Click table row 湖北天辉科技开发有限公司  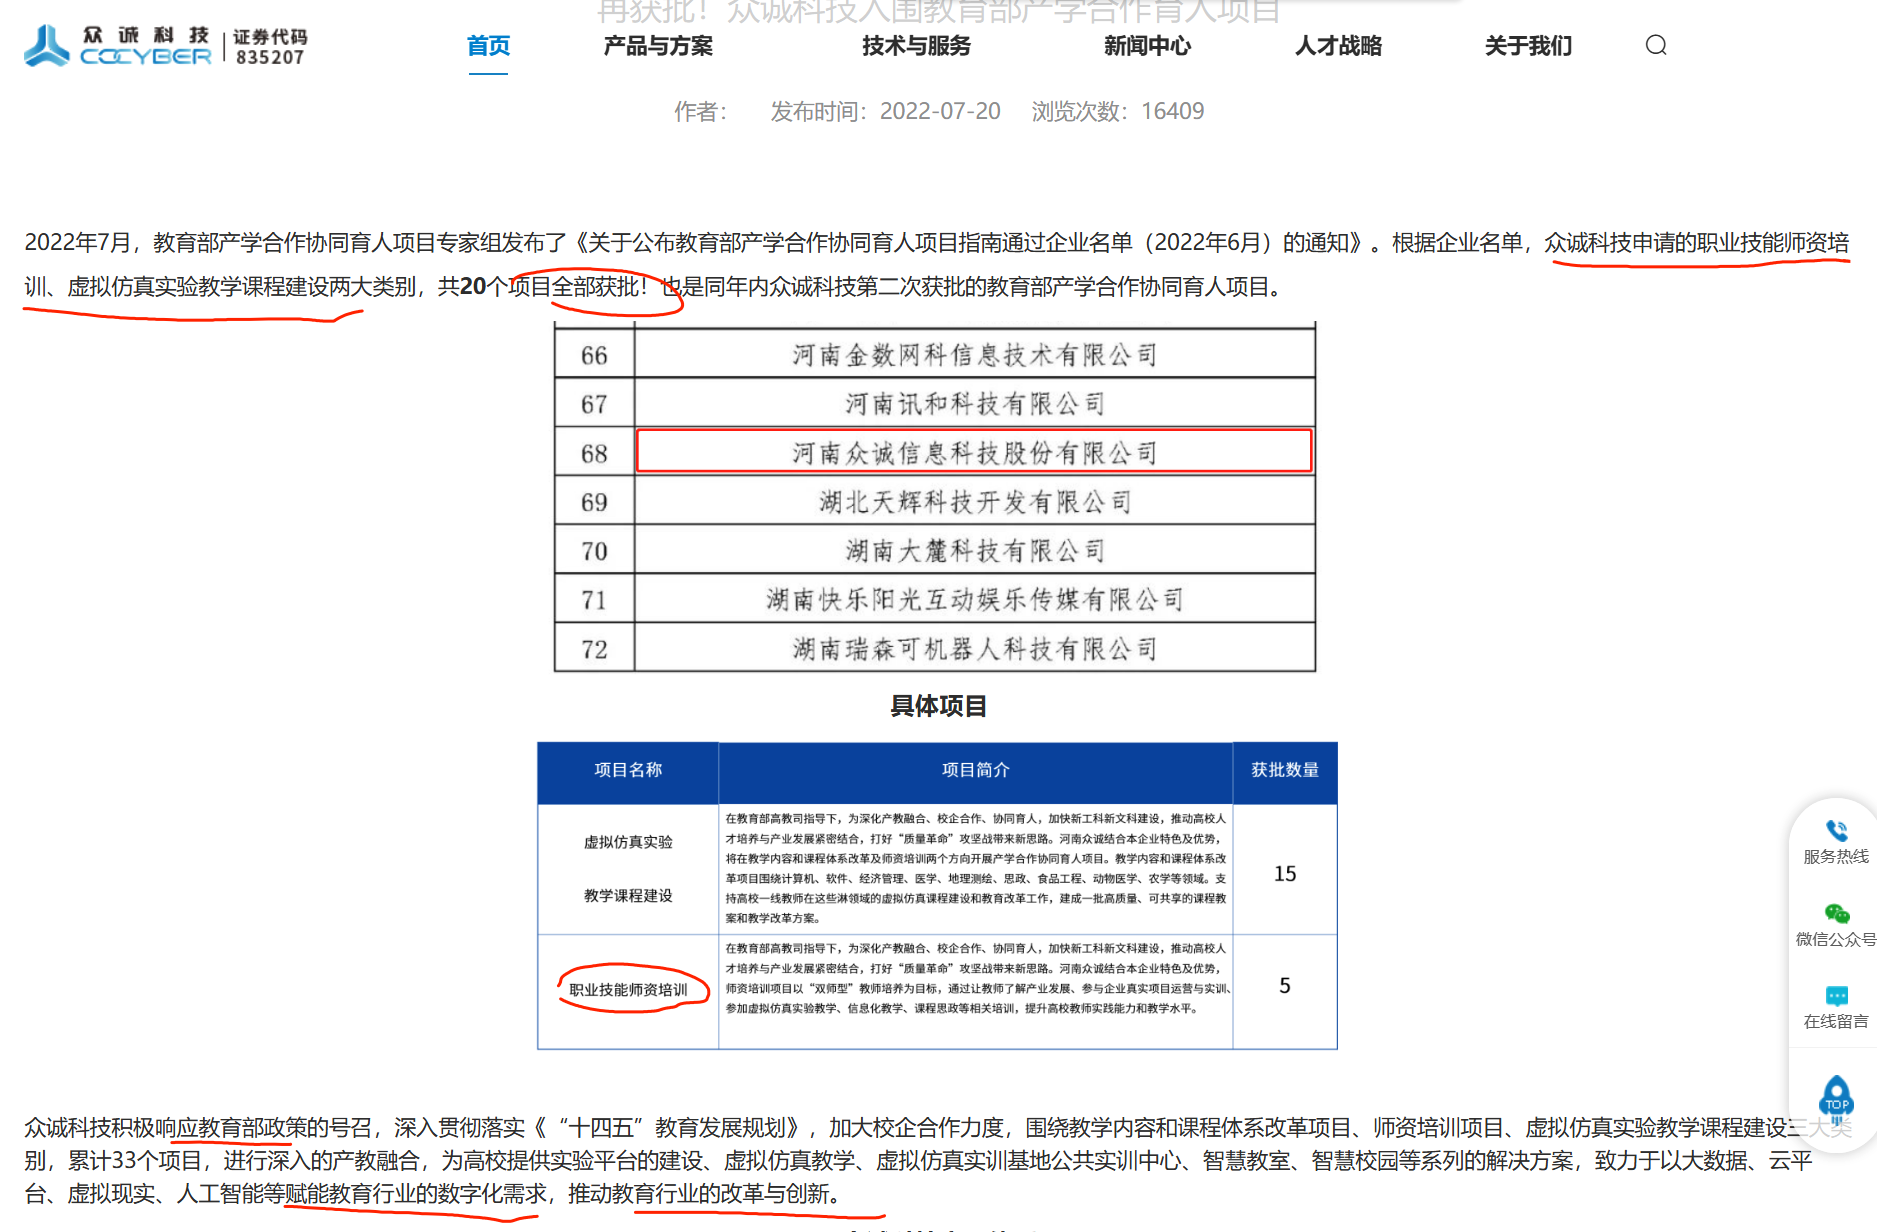974,502
